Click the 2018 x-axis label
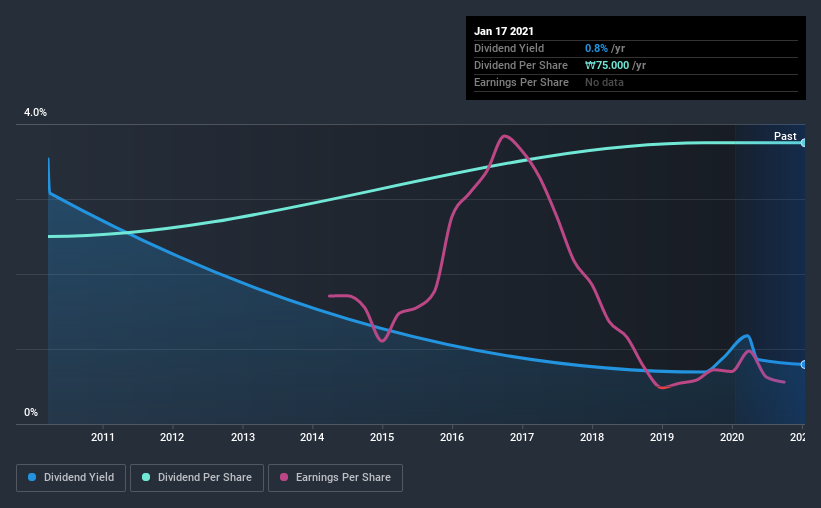This screenshot has width=821, height=508. pyautogui.click(x=592, y=437)
